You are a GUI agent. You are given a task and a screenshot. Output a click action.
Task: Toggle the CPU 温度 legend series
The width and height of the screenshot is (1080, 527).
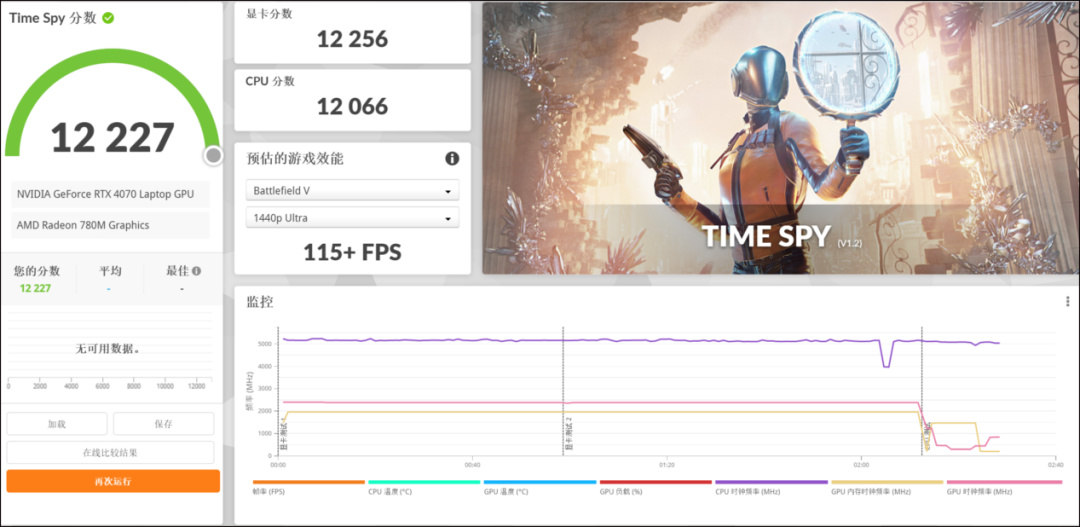pos(424,488)
